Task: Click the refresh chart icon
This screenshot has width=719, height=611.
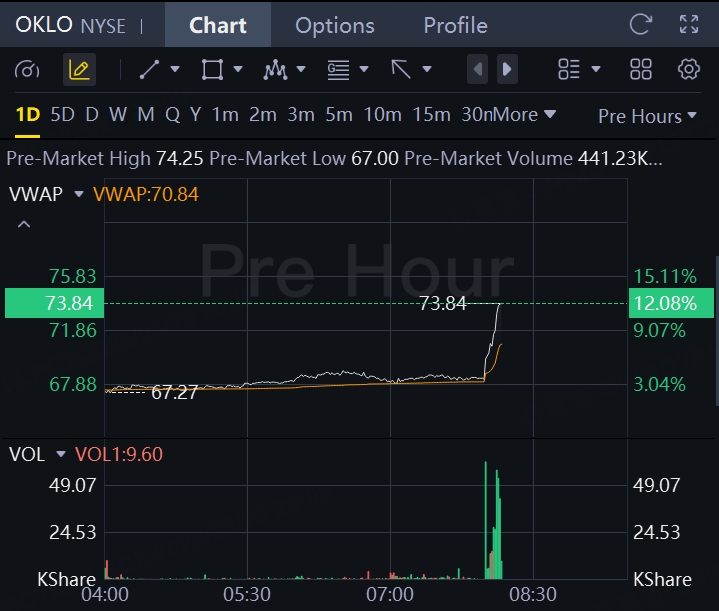Action: 640,24
